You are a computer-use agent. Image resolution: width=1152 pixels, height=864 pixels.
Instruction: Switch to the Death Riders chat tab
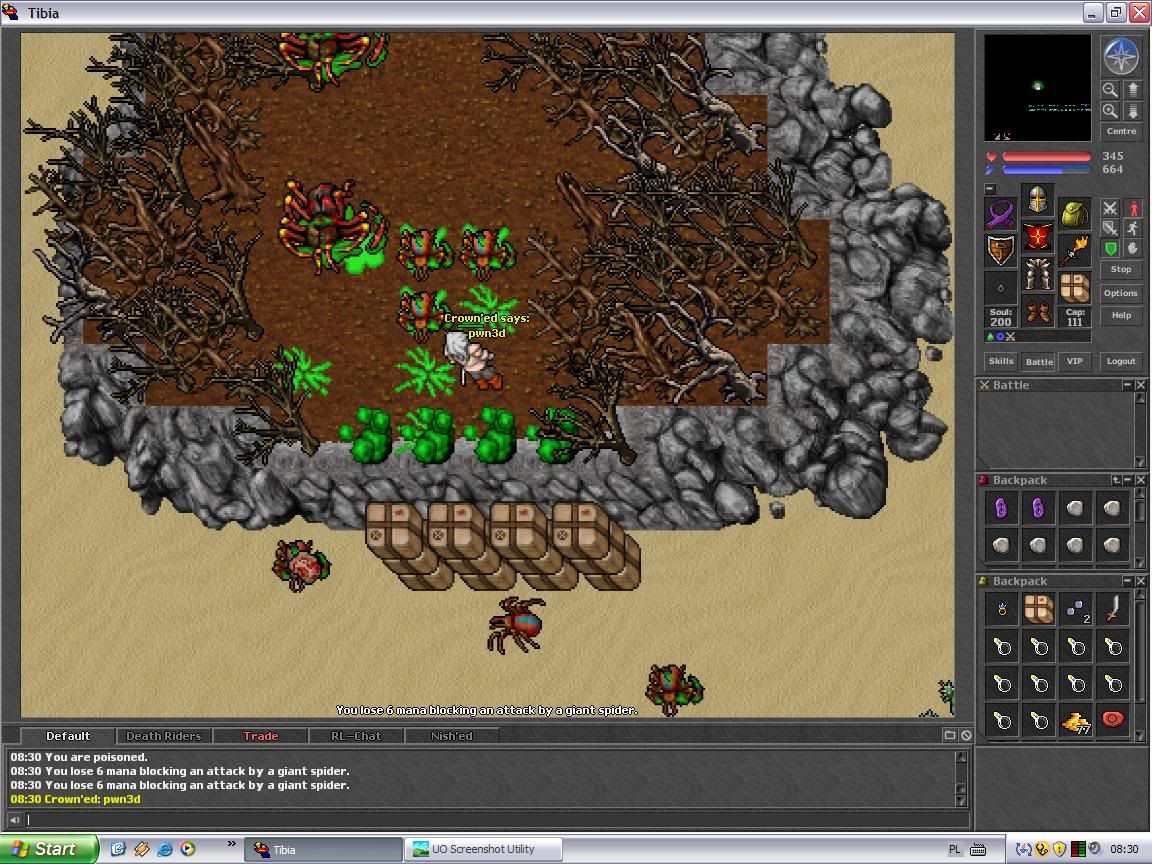pos(163,735)
